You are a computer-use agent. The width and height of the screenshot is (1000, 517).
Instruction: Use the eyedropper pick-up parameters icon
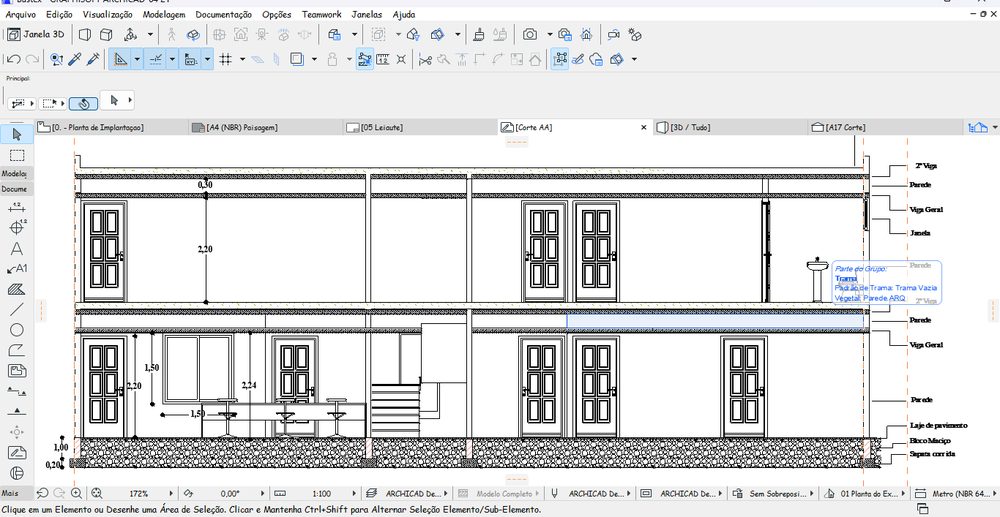(x=75, y=59)
